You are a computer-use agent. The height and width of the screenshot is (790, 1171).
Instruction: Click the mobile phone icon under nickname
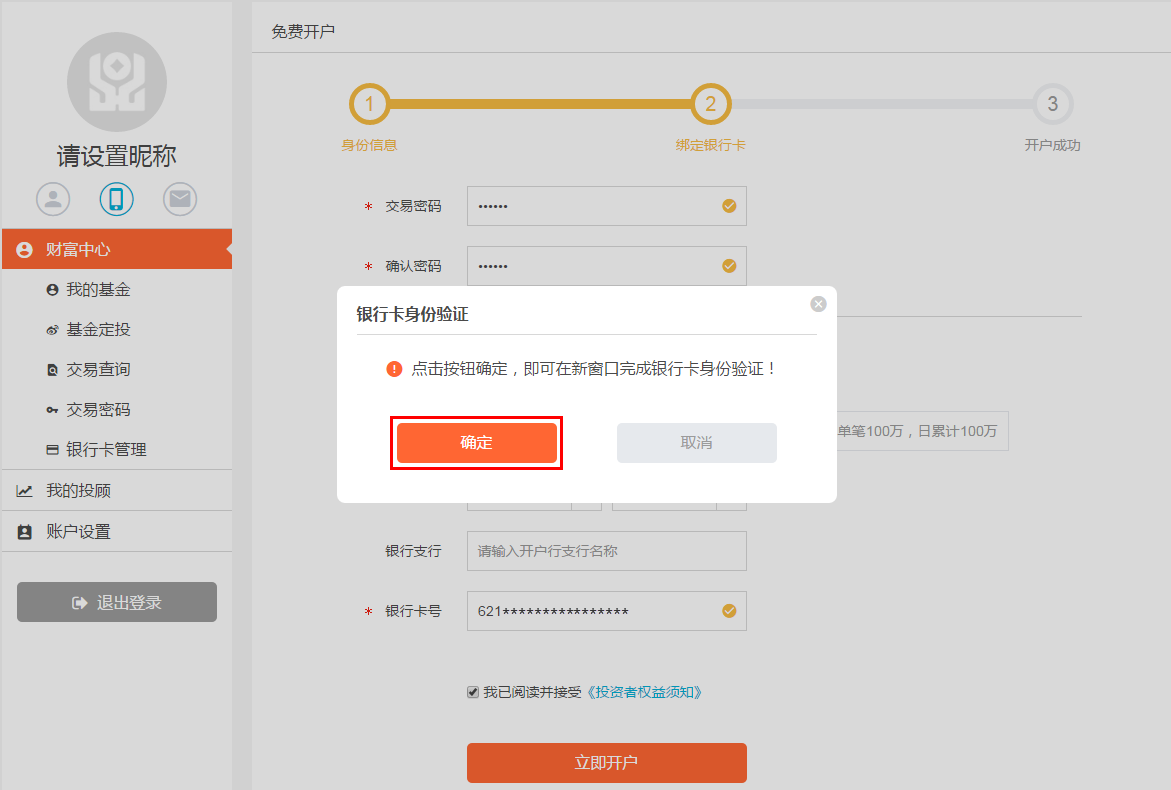pyautogui.click(x=116, y=199)
